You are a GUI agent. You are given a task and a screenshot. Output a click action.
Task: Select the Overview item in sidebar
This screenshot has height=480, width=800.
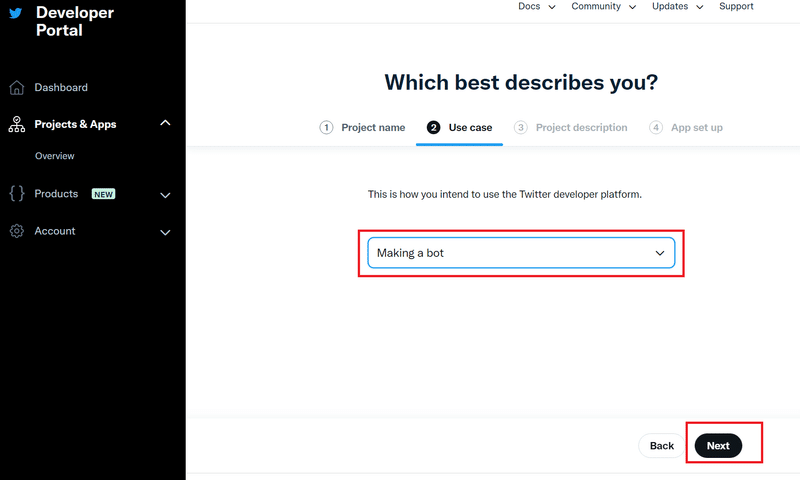(55, 156)
